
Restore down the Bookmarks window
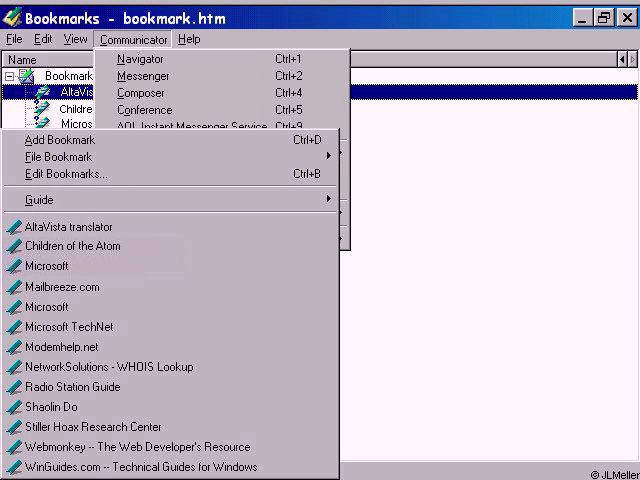tap(604, 18)
